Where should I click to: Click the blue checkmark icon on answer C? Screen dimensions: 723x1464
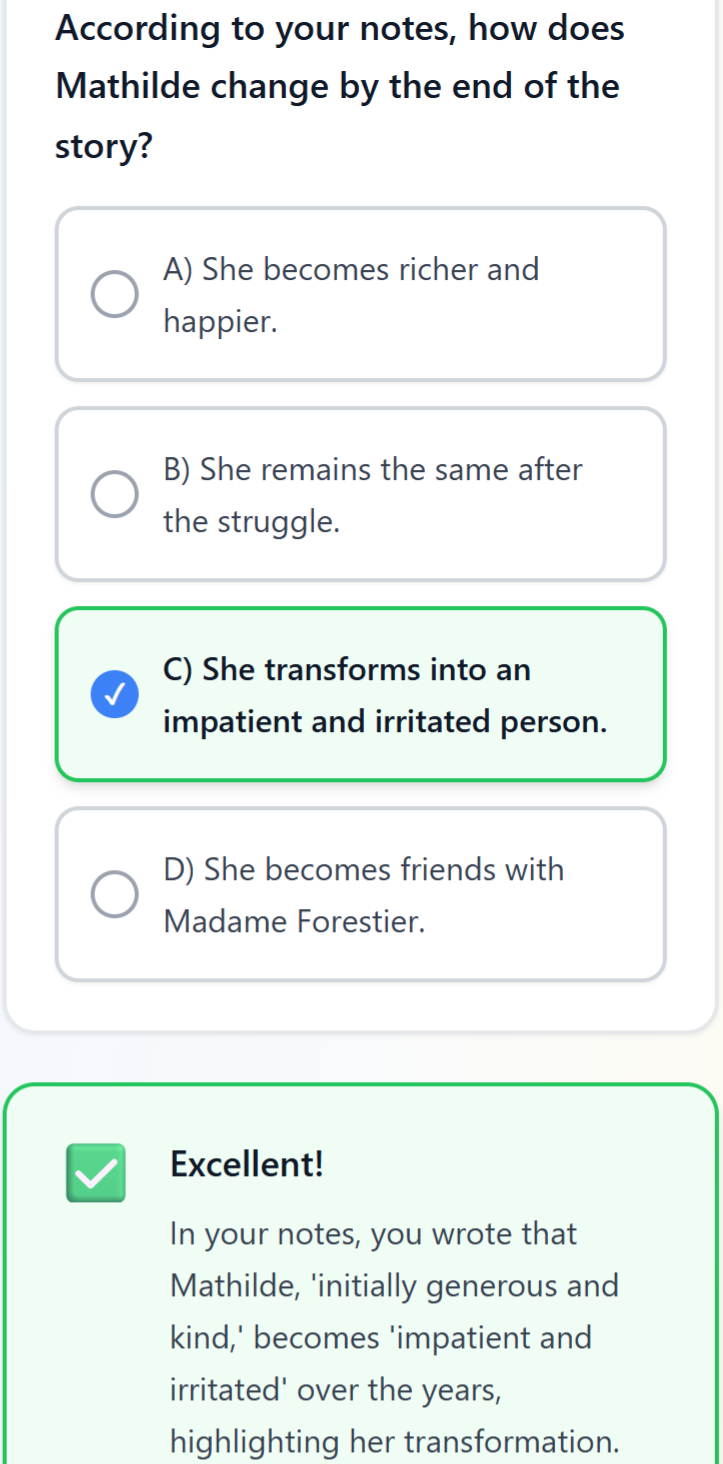tap(114, 694)
